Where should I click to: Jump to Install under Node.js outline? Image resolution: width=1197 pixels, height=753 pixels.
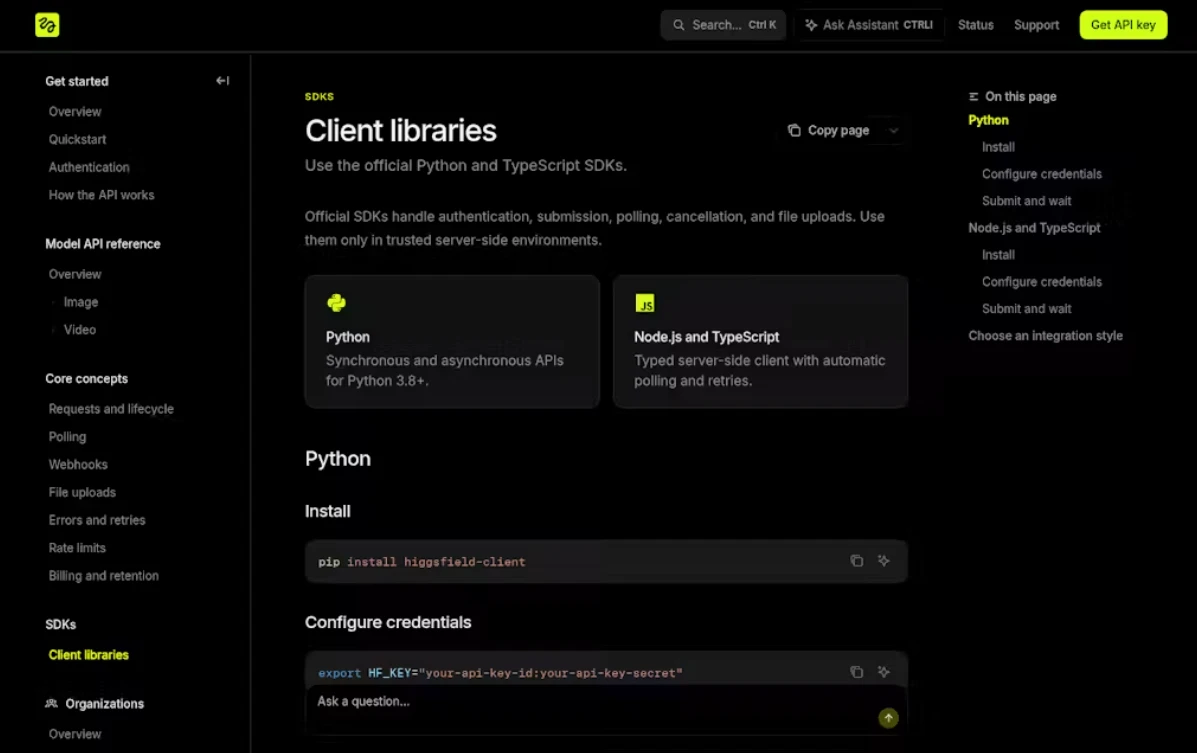pos(998,254)
